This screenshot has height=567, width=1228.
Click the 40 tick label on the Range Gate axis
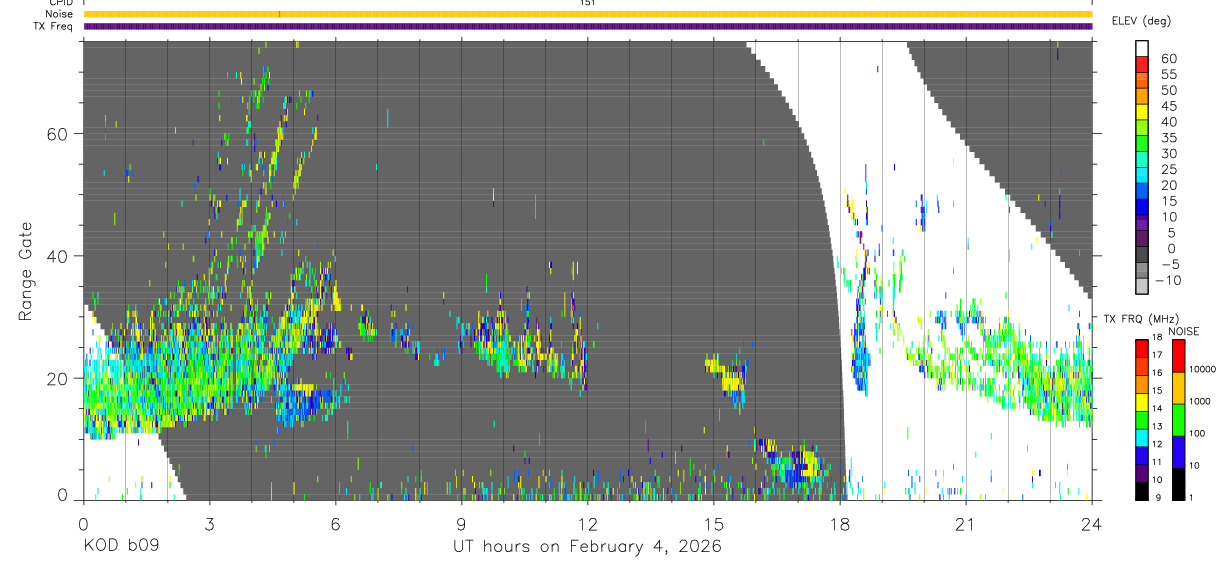tap(59, 256)
